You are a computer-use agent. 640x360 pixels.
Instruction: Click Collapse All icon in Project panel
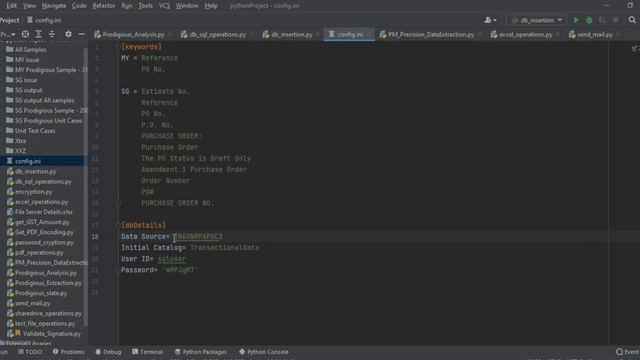51,34
